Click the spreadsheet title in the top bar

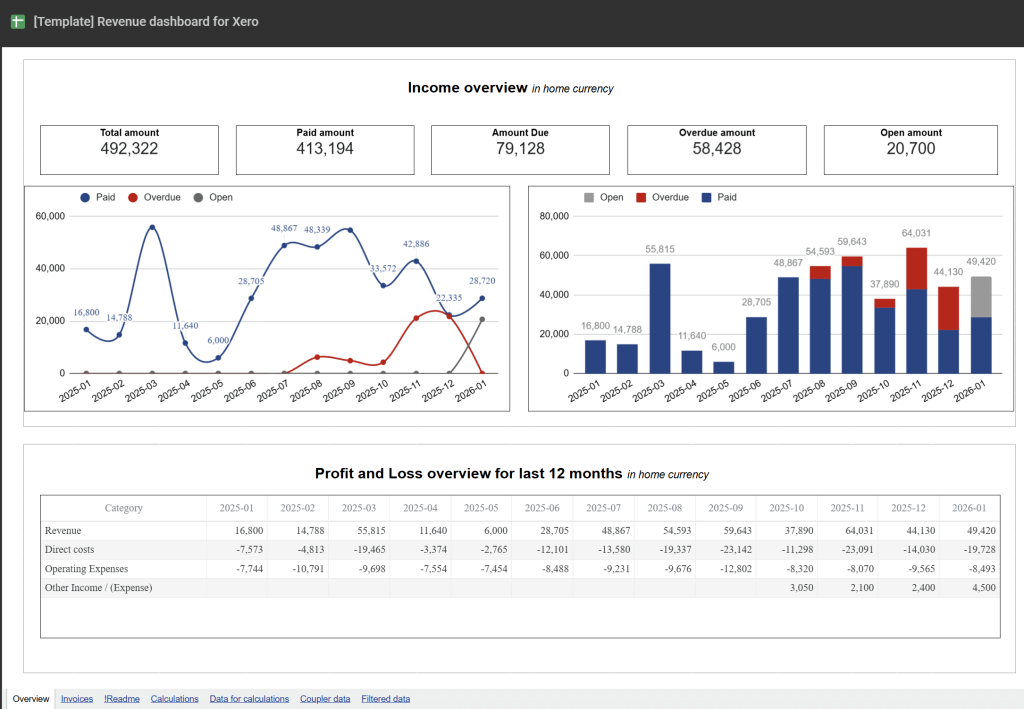pos(145,20)
